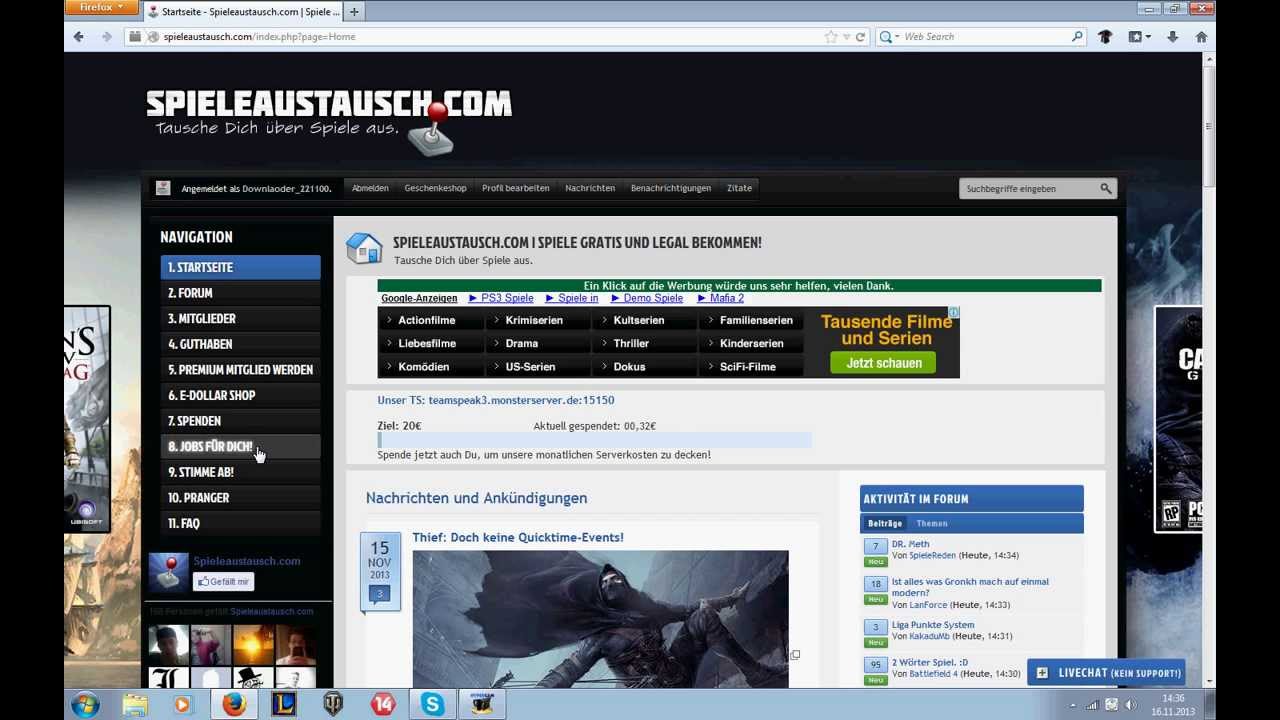This screenshot has width=1280, height=720.
Task: Click the comment count icon under the date
Action: [x=379, y=594]
